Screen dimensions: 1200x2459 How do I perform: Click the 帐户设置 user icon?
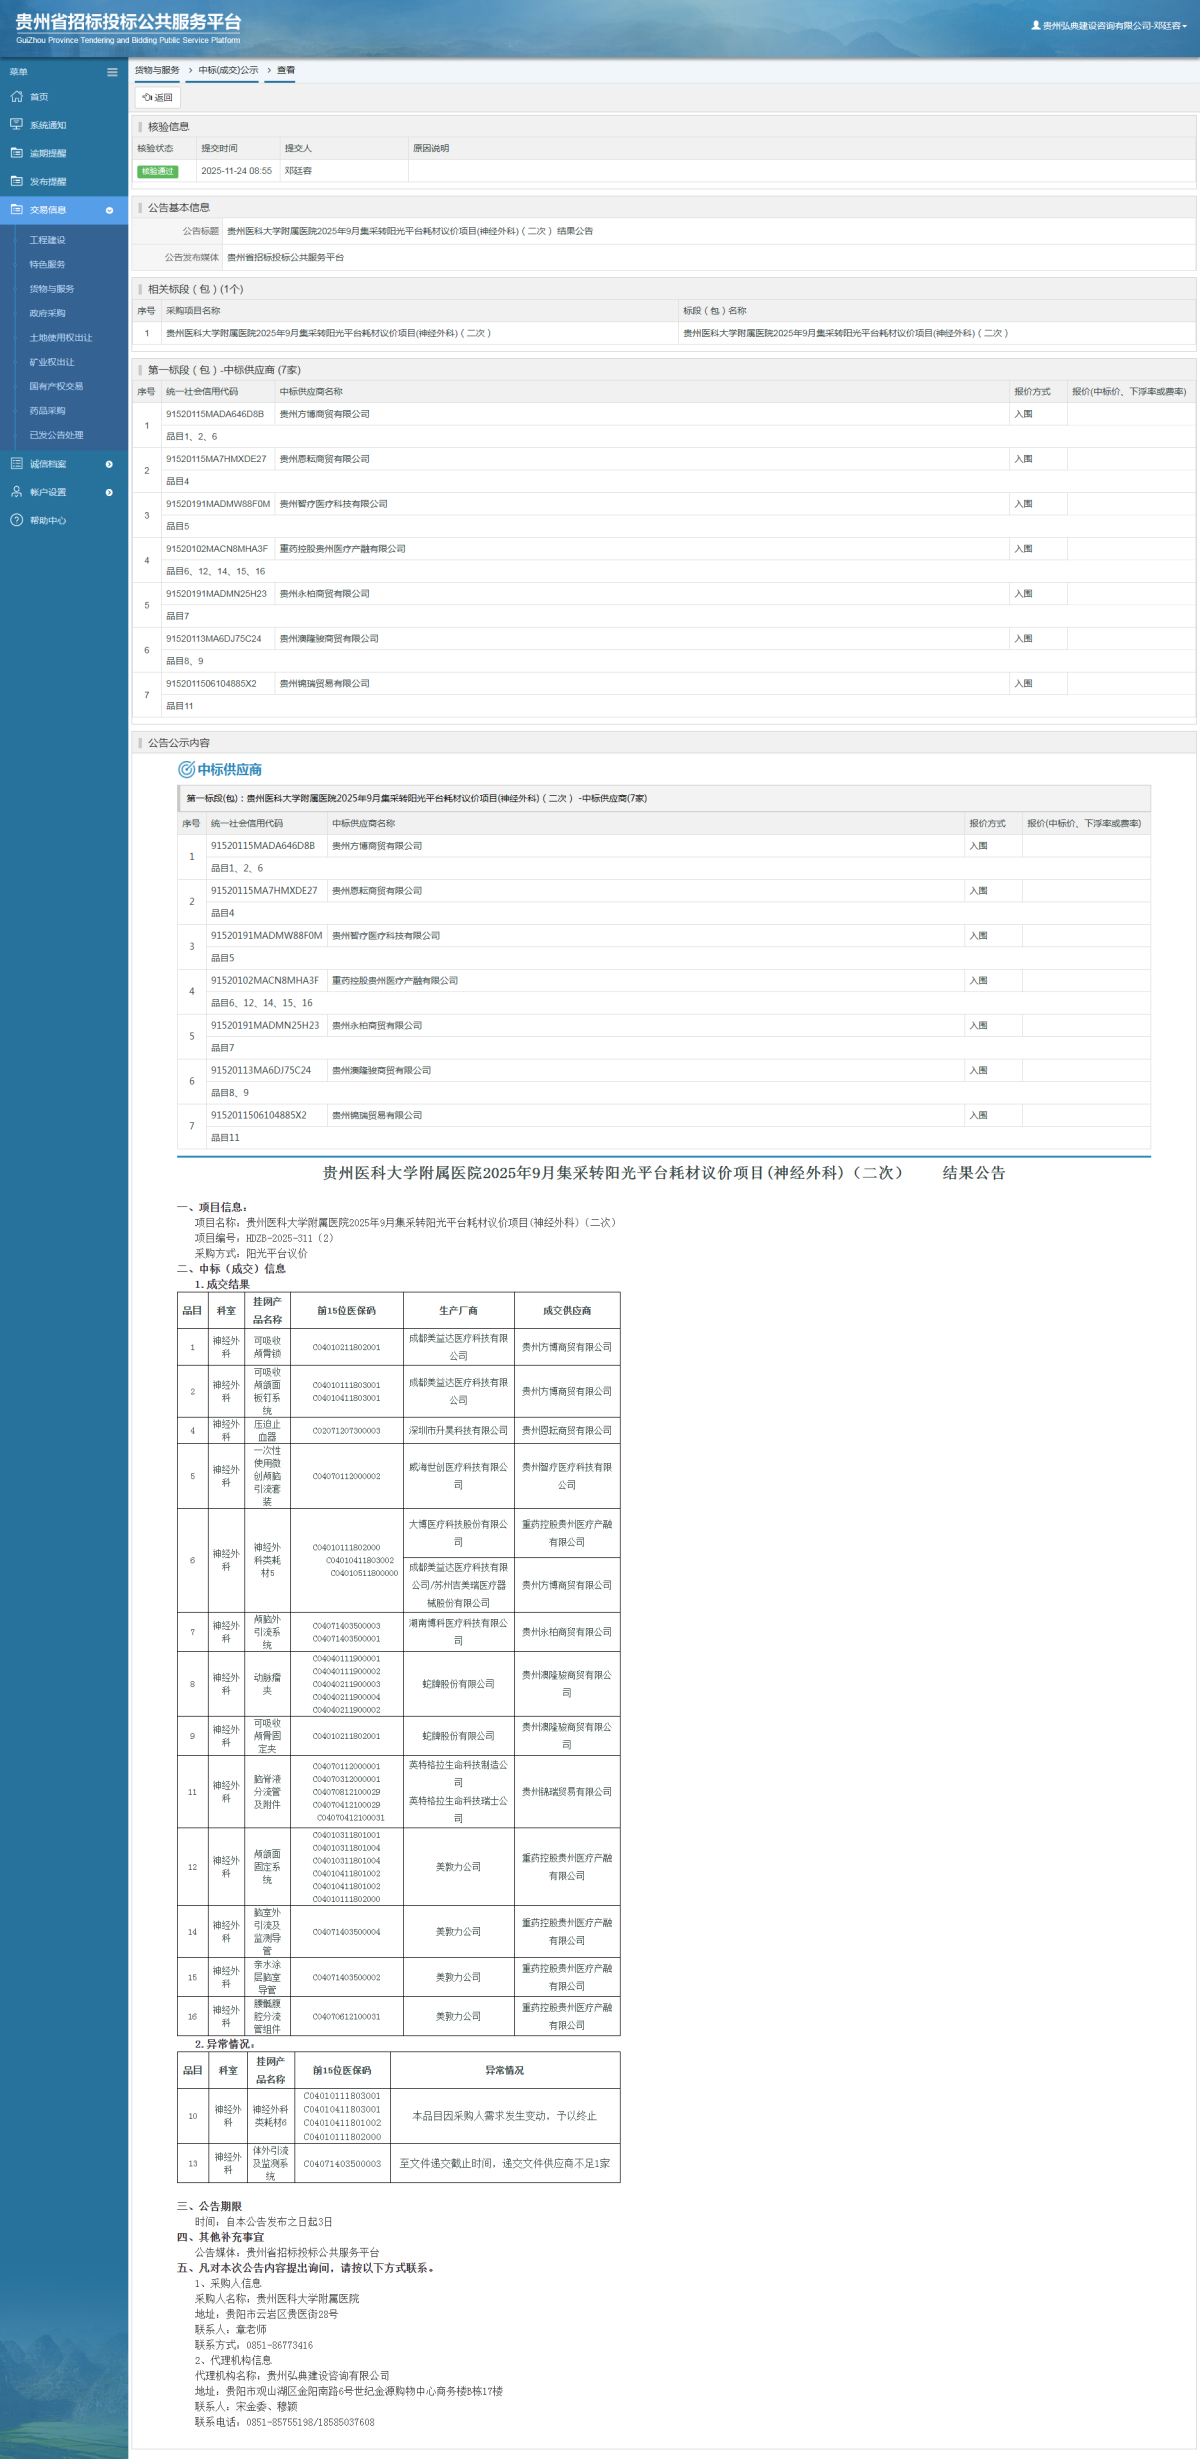pos(16,492)
